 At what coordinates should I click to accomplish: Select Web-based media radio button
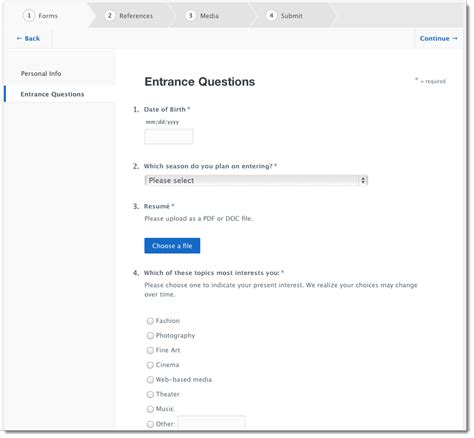(150, 380)
